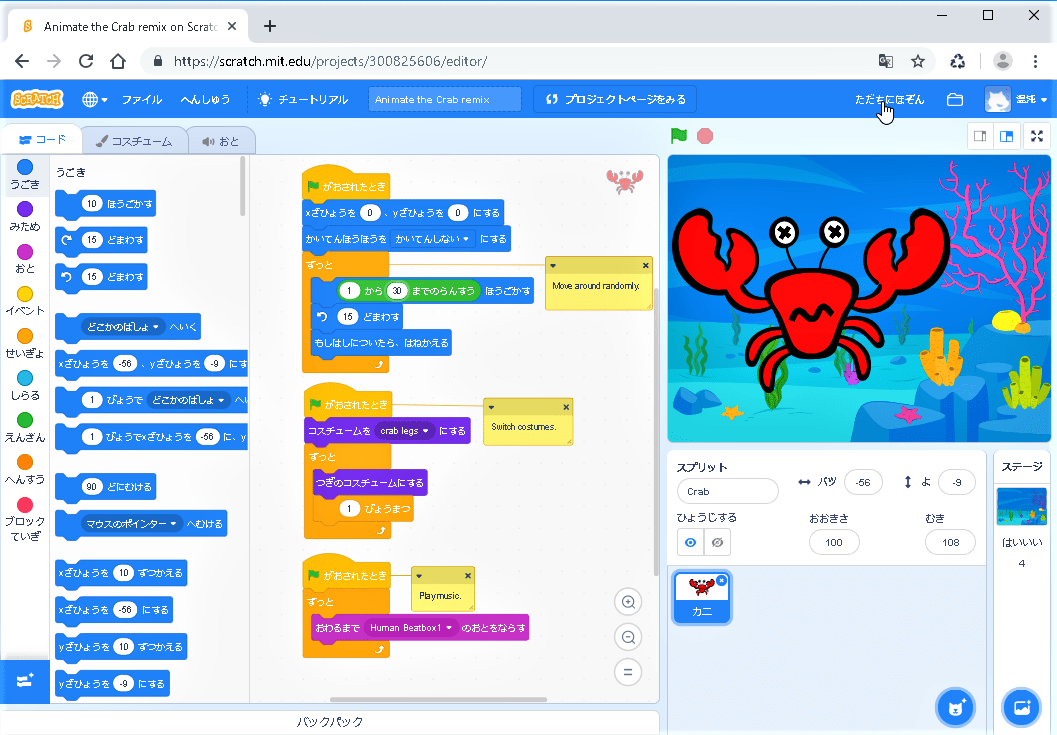Click the 10 ほうごかす palette block
This screenshot has width=1057, height=735.
tap(106, 204)
